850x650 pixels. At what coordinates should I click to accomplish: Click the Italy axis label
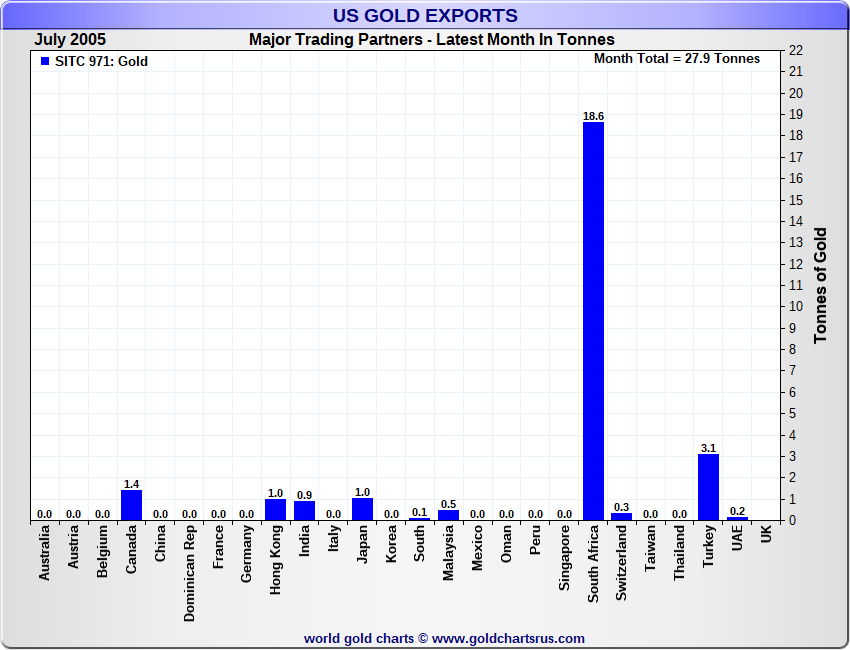[333, 538]
